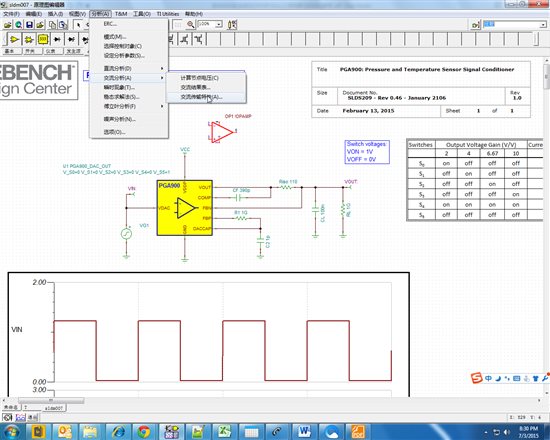The image size is (550, 440).
Task: Click the horizontal scrollbar thumb
Action: 51,400
